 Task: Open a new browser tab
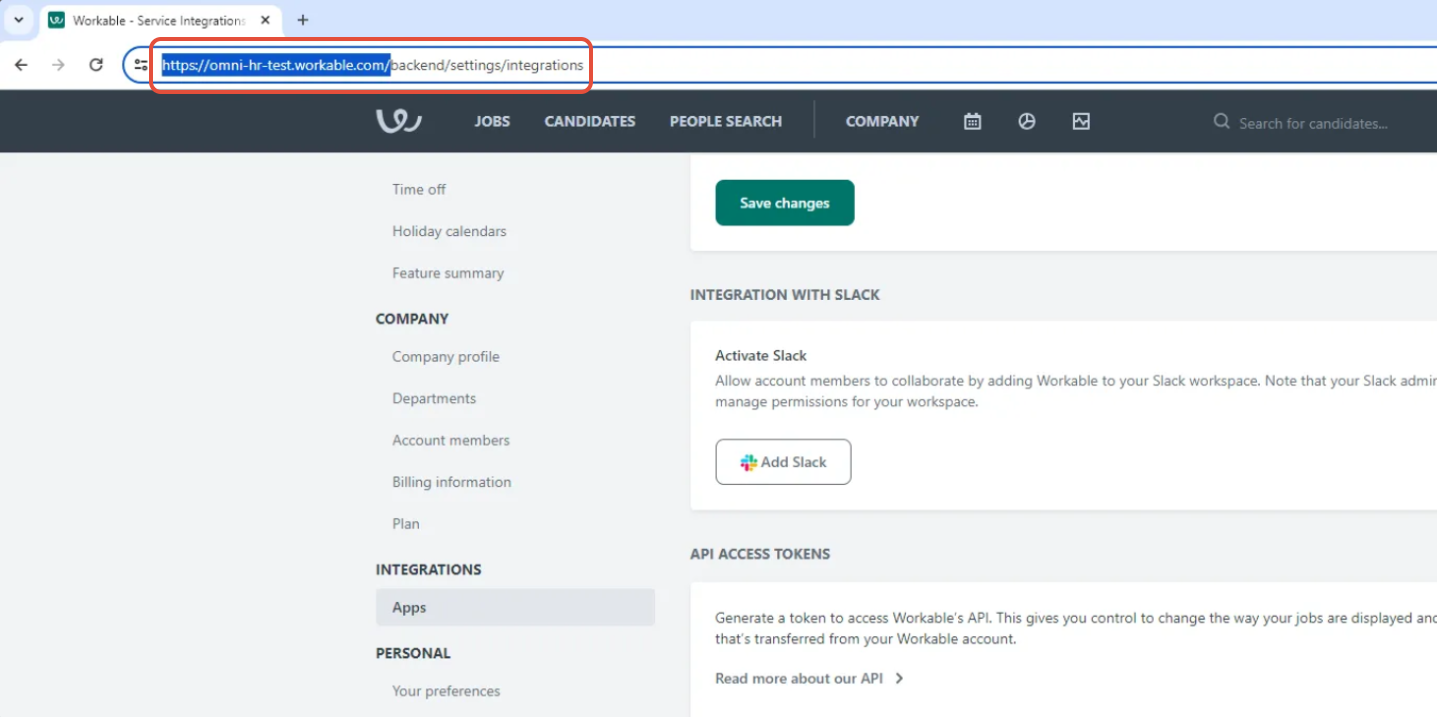pyautogui.click(x=303, y=20)
